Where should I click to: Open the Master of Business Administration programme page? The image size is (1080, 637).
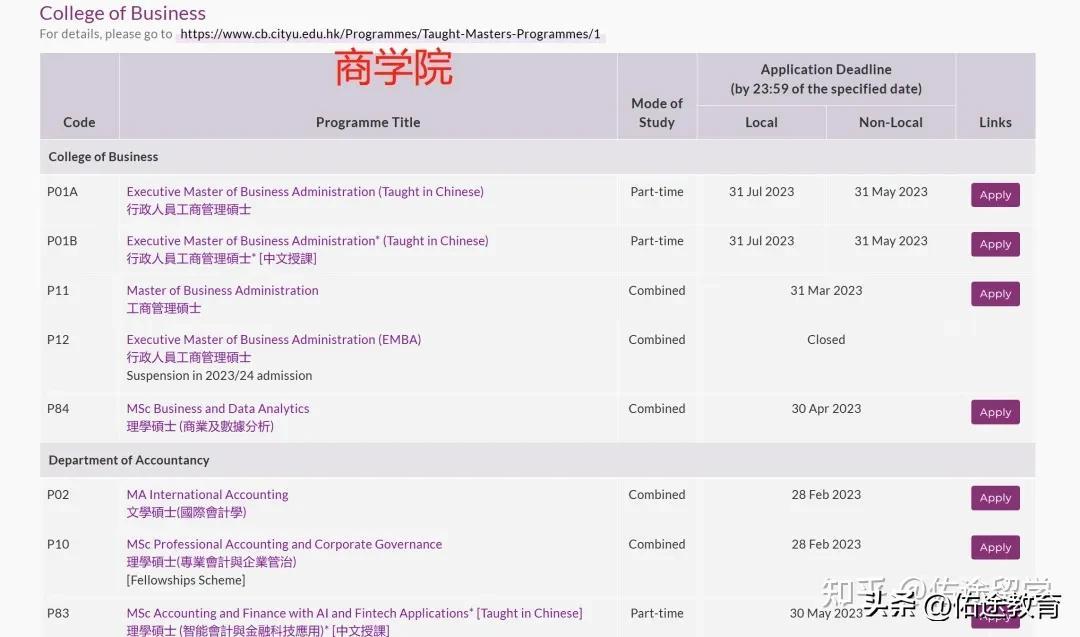[x=222, y=290]
